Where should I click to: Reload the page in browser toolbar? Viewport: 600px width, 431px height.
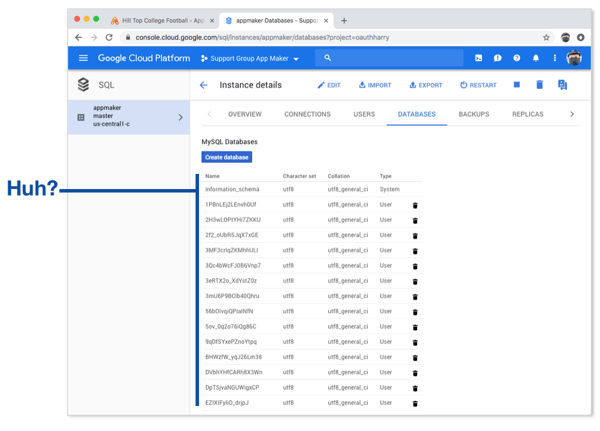coord(109,38)
